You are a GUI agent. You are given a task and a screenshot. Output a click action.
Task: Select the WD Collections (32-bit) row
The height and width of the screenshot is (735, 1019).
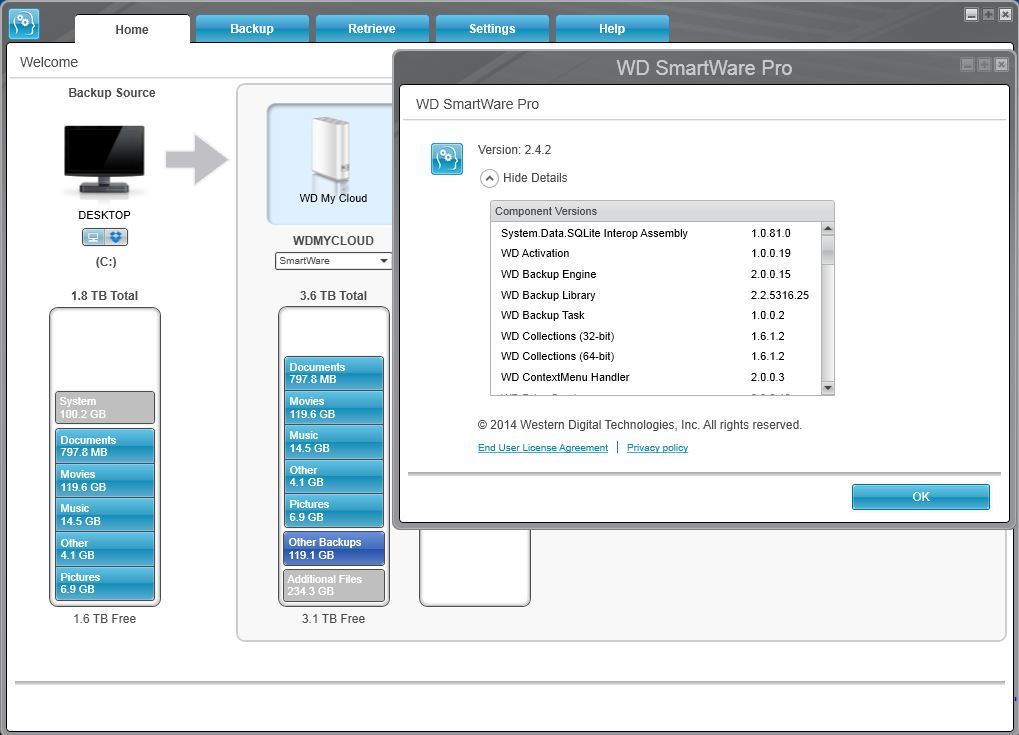coord(656,336)
